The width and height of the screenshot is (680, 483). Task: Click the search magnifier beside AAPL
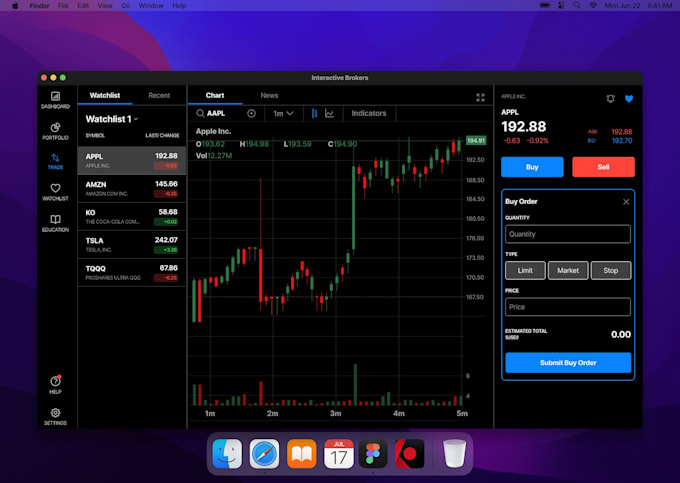(x=200, y=113)
